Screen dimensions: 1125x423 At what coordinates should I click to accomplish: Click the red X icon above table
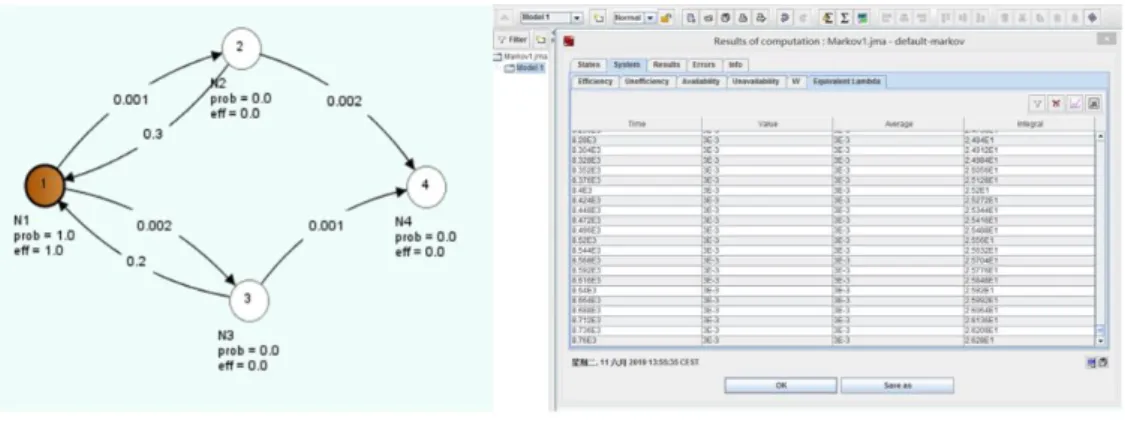[1056, 104]
